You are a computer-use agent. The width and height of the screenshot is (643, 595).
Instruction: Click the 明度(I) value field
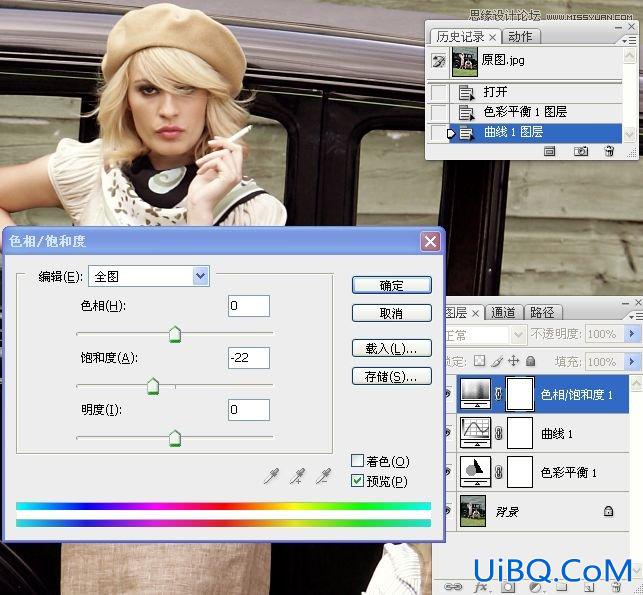coord(249,410)
